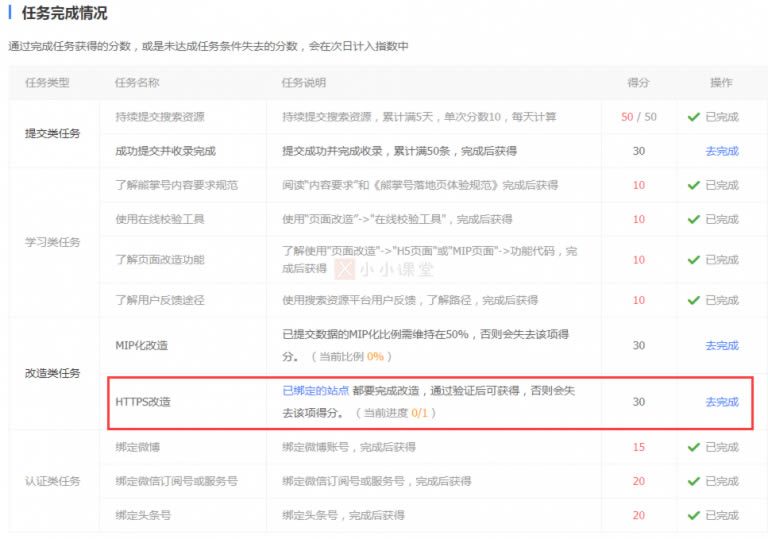This screenshot has width=768, height=539.
Task: Select the green check icon for 绑定头条号
Action: point(693,515)
